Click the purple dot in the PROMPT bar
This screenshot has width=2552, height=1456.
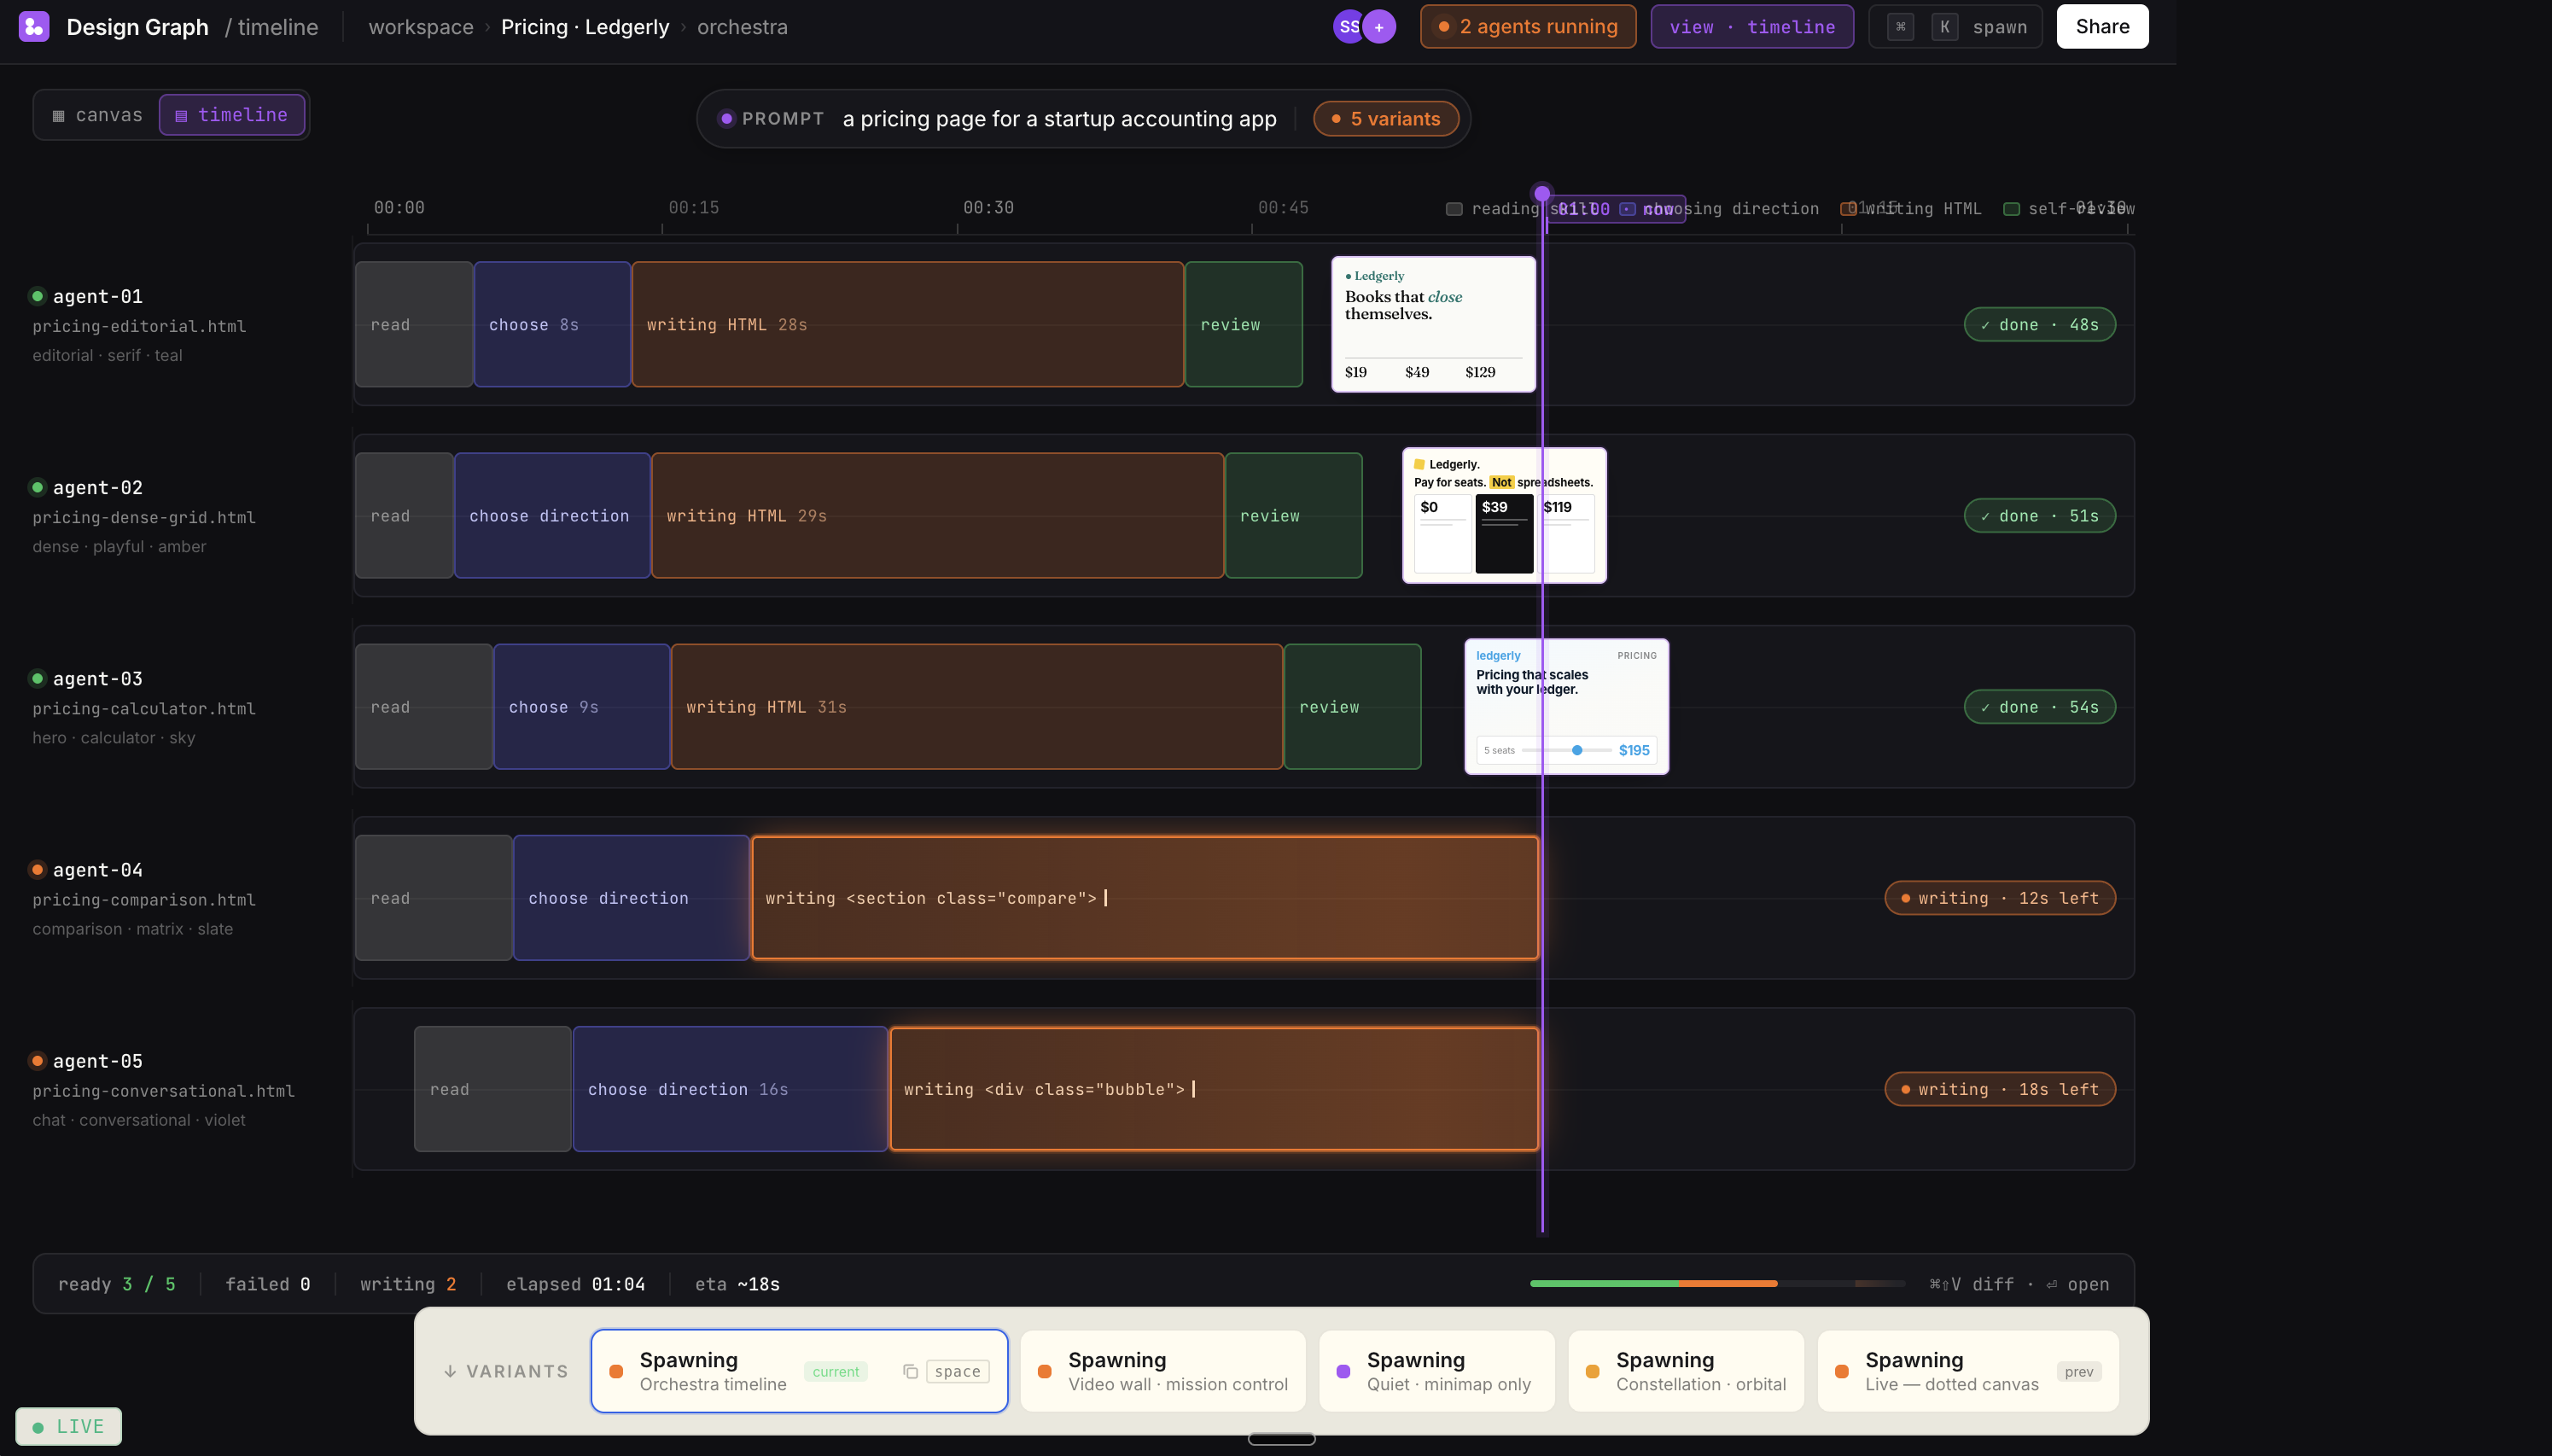726,118
